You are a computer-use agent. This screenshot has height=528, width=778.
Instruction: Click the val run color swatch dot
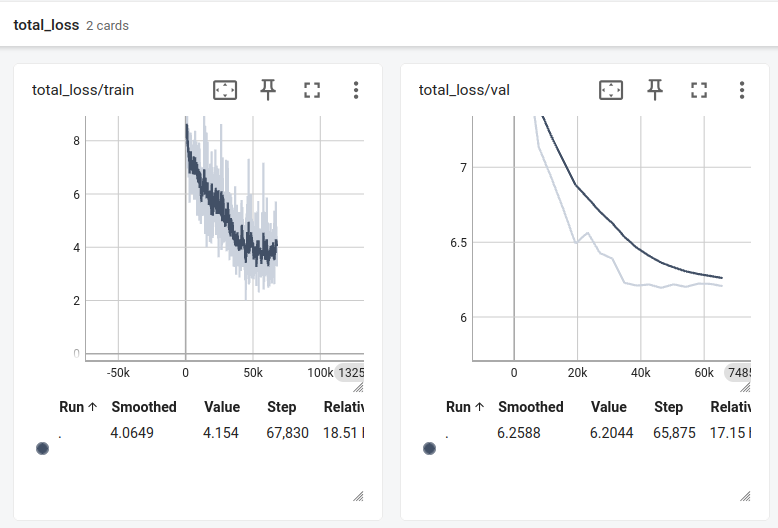pyautogui.click(x=430, y=449)
